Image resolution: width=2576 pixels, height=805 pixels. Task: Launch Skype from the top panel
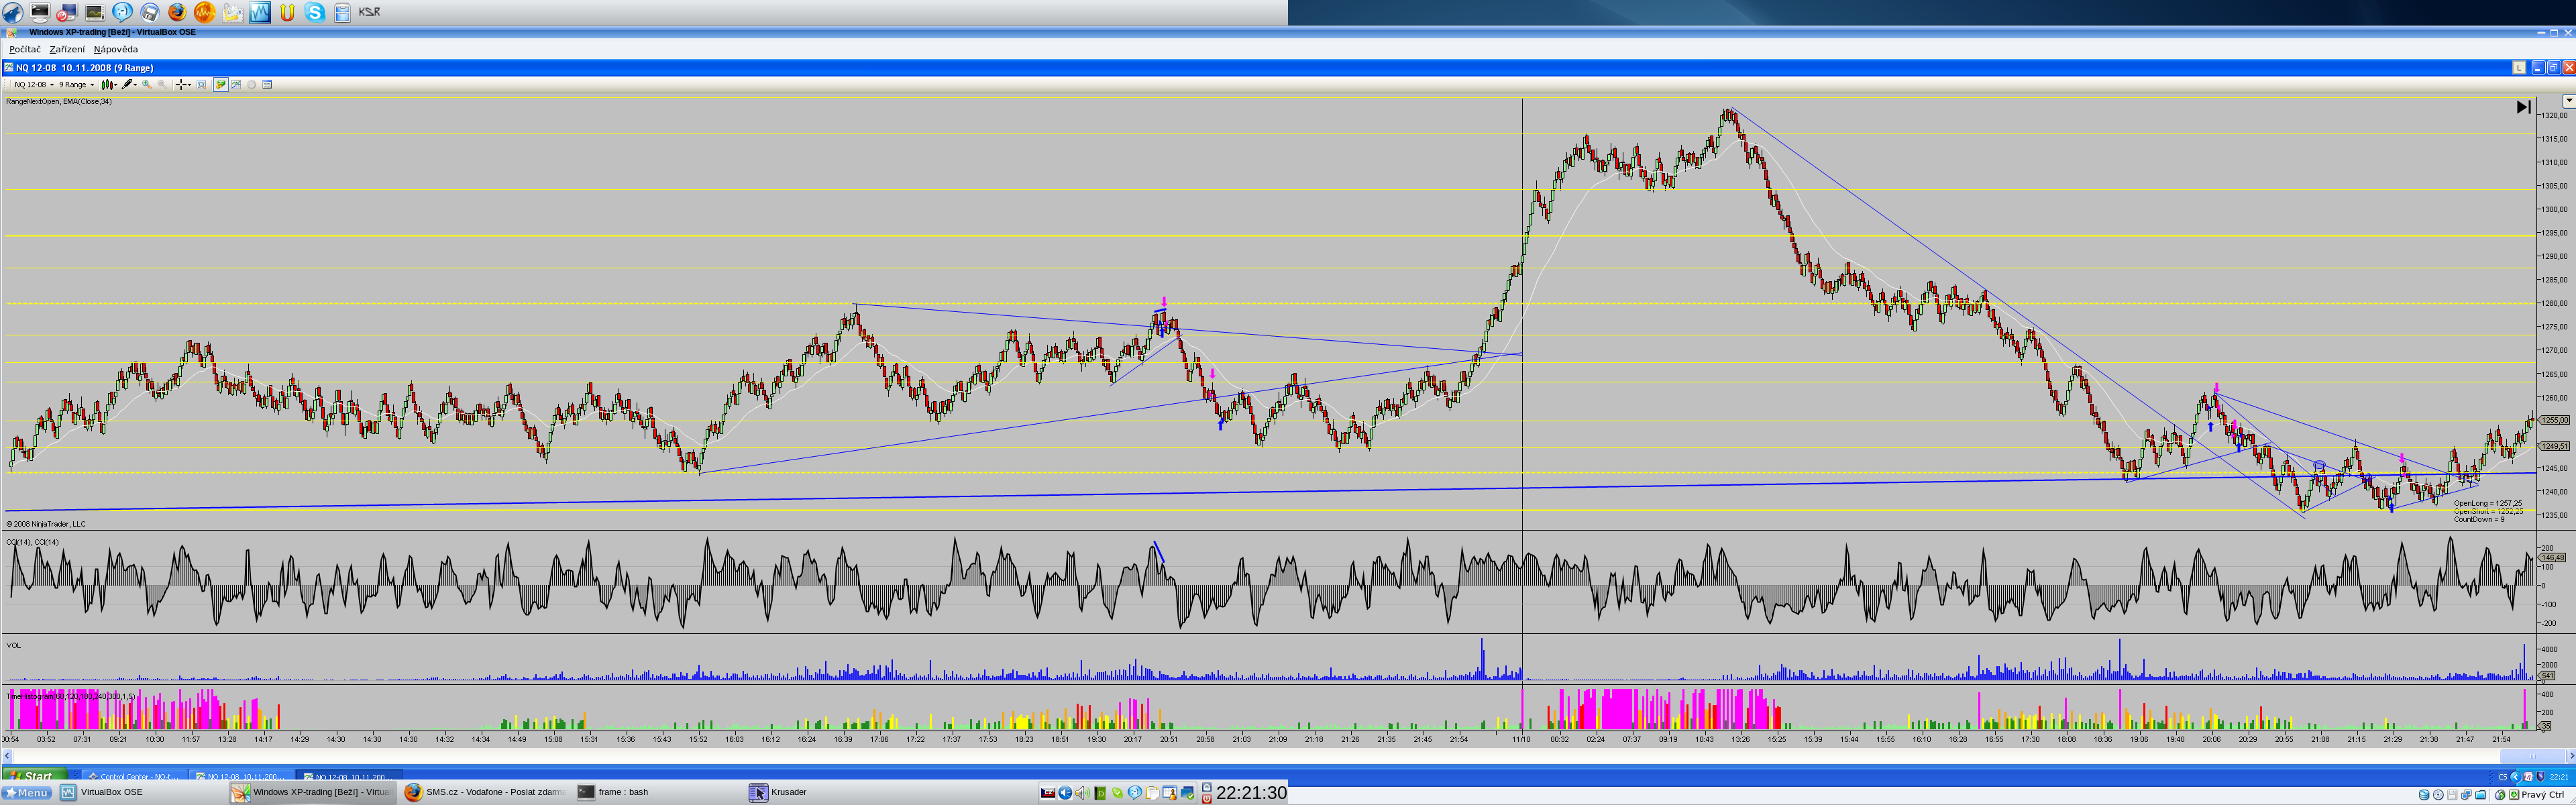click(314, 12)
